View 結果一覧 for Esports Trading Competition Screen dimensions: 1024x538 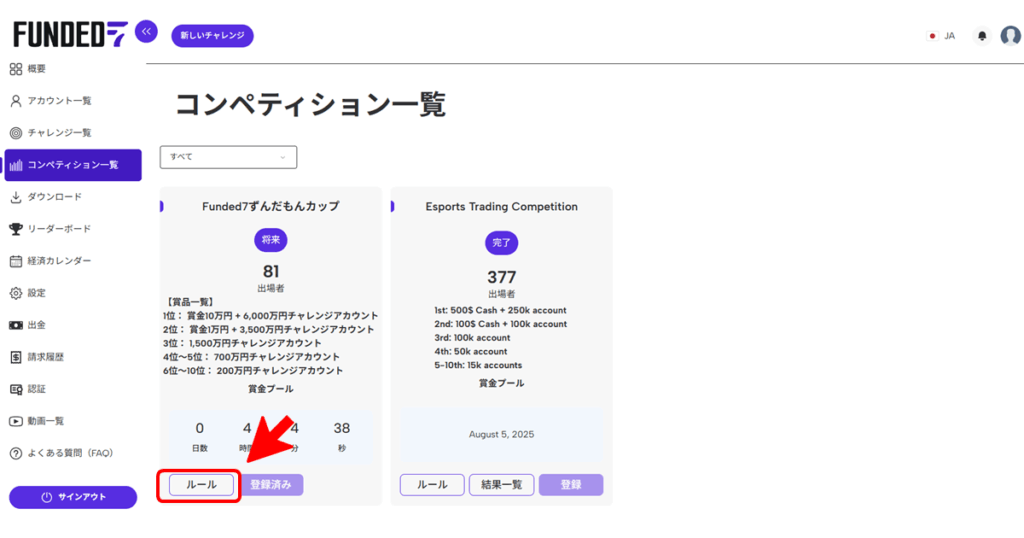[502, 485]
